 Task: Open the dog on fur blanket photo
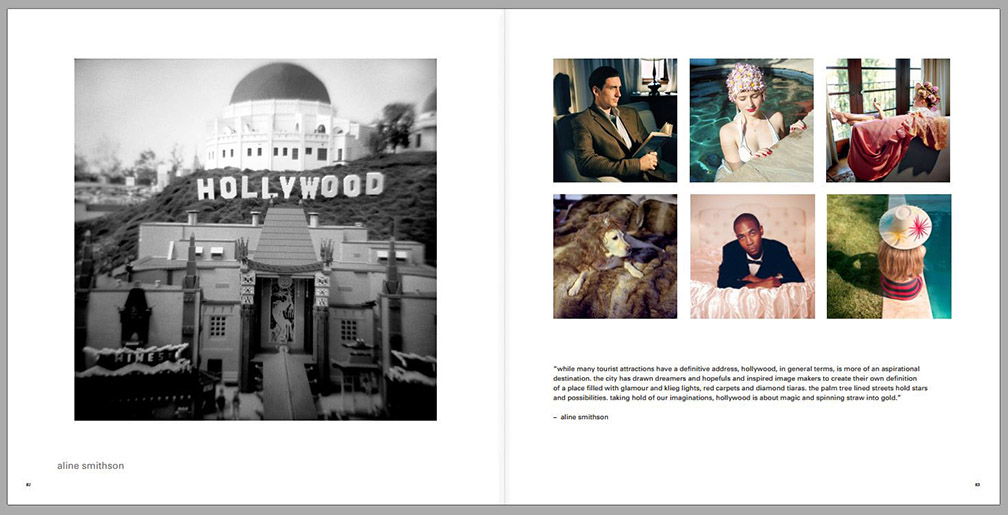(615, 256)
